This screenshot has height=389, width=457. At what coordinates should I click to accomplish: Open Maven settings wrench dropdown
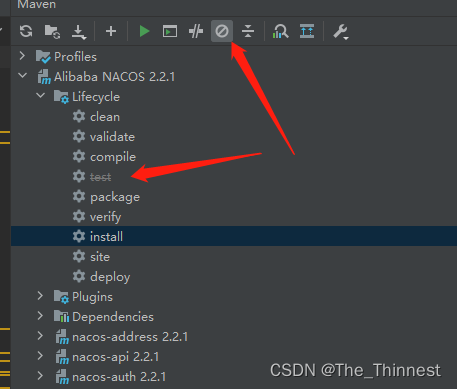[341, 32]
